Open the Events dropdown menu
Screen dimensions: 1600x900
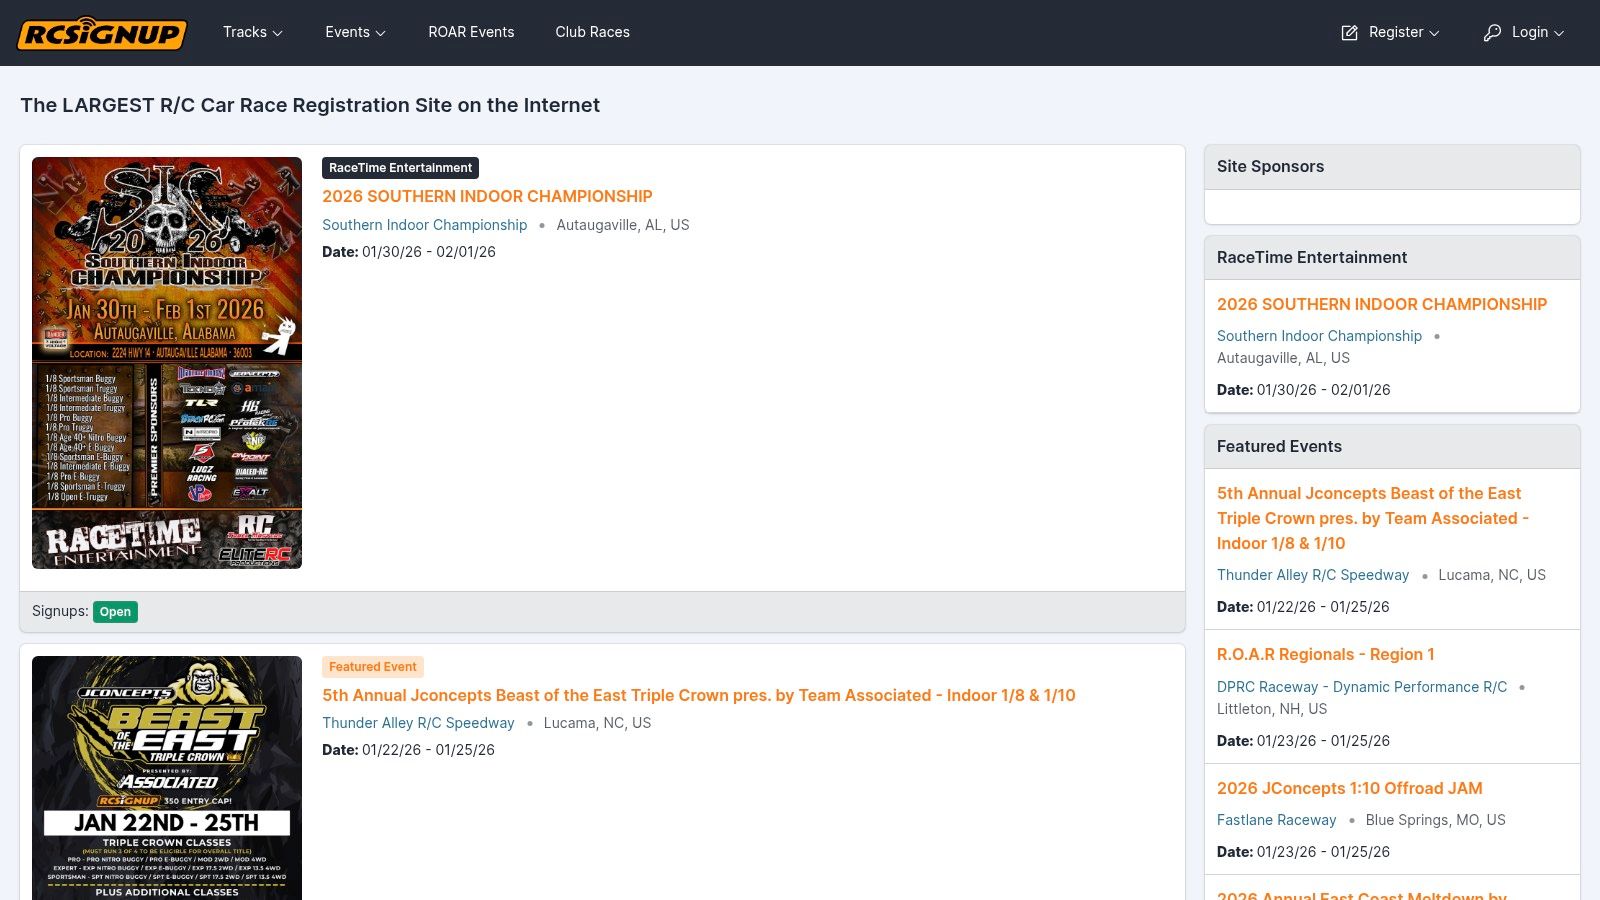[355, 32]
